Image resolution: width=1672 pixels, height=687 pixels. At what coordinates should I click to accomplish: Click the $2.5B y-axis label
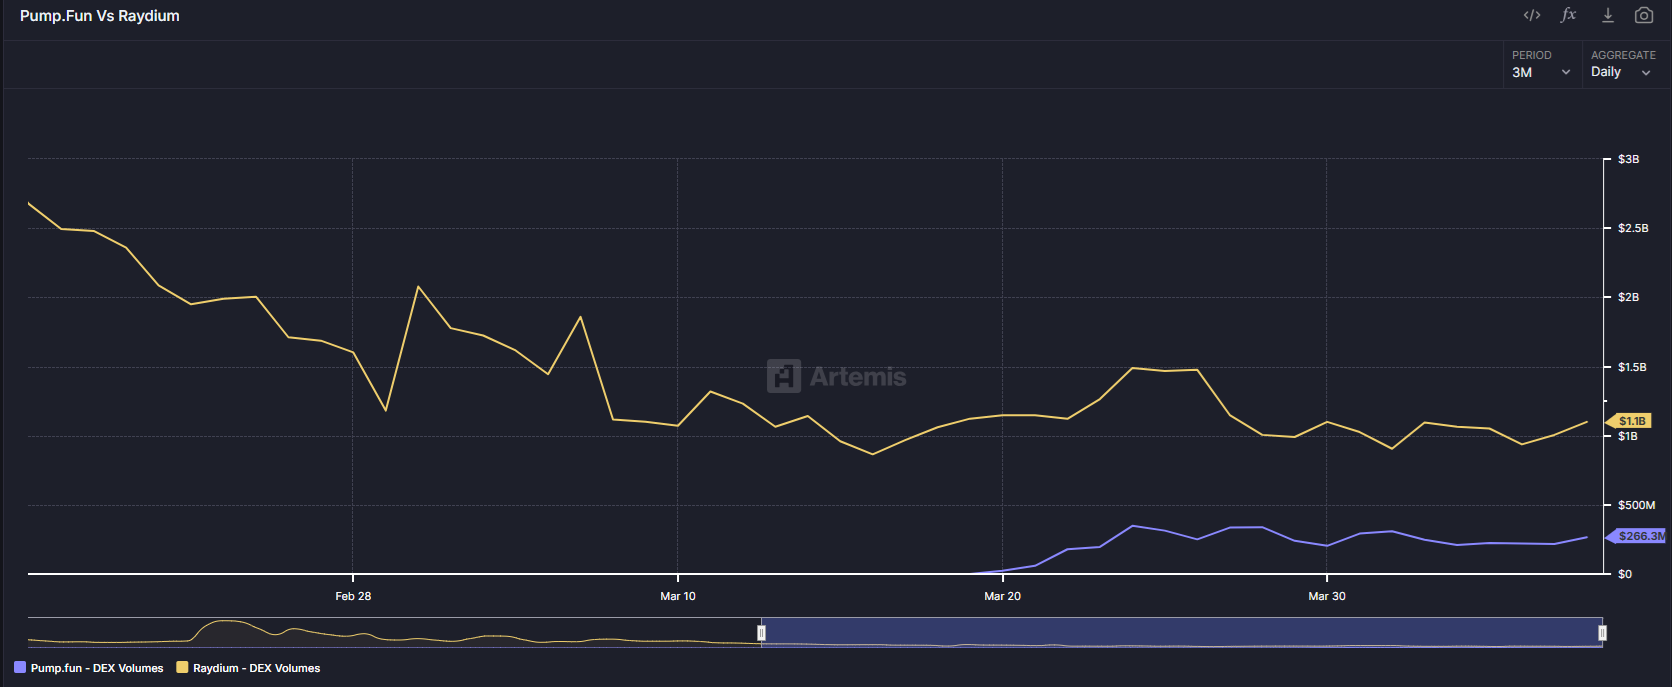pyautogui.click(x=1633, y=228)
